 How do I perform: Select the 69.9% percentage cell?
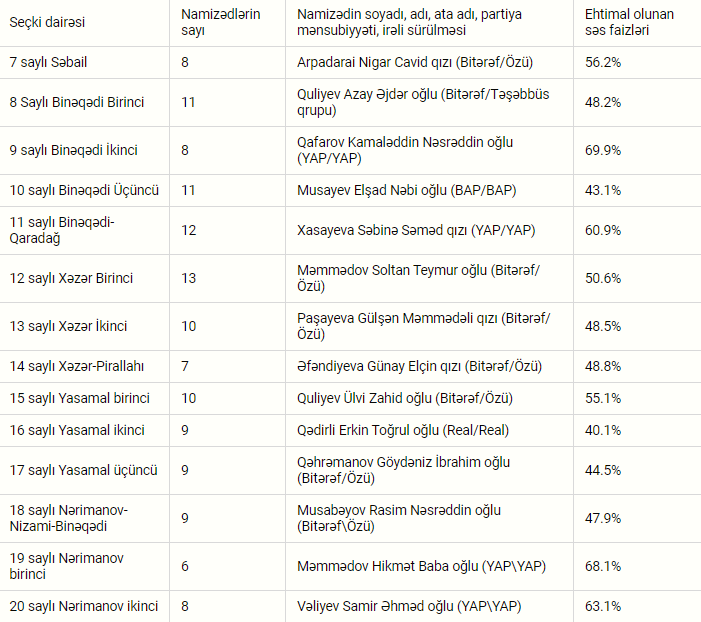tap(603, 150)
